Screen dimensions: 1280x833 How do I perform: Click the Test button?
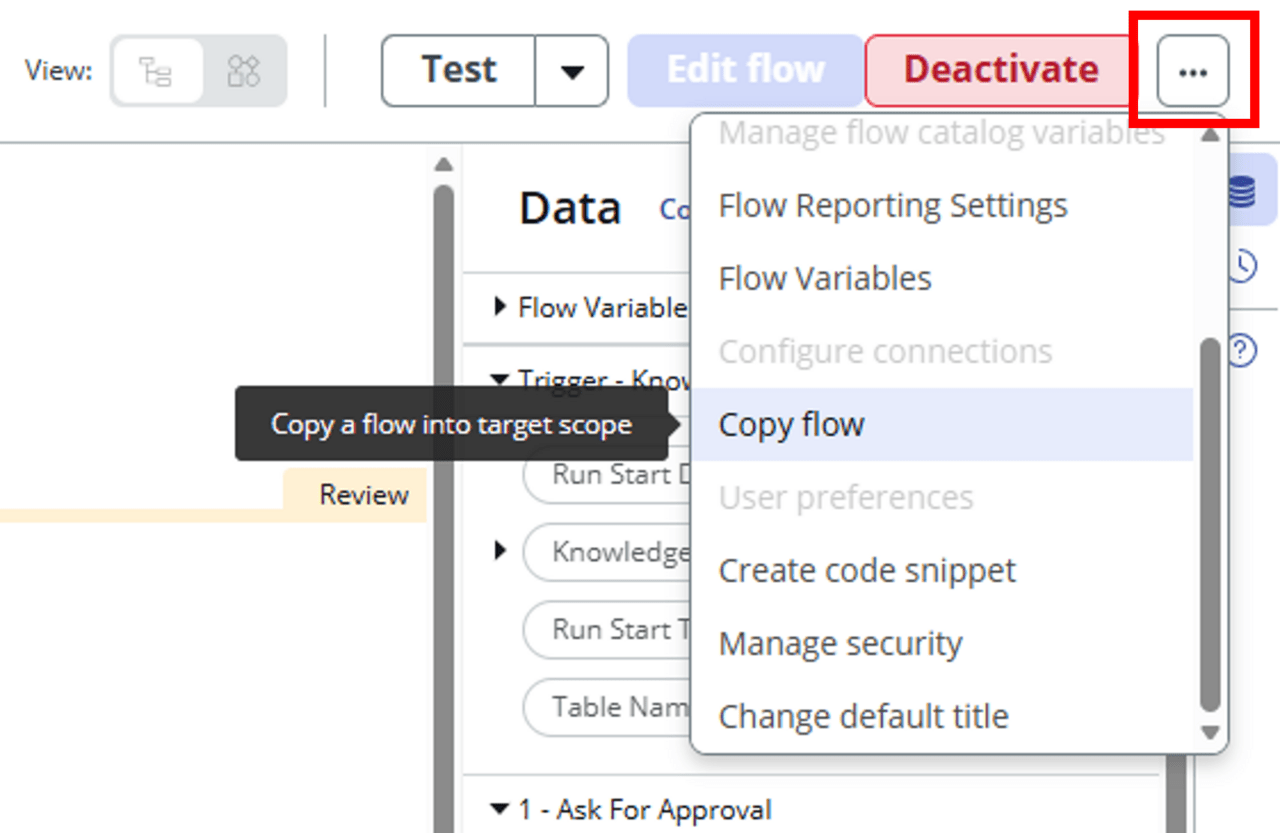(x=459, y=71)
